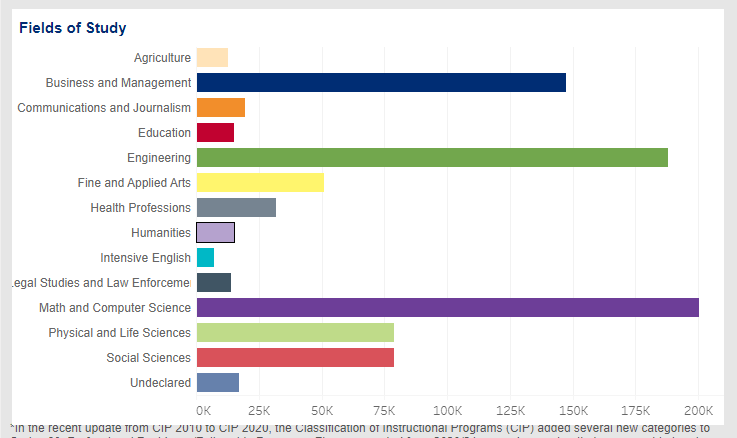Click the Agriculture label
The width and height of the screenshot is (737, 438).
point(162,58)
